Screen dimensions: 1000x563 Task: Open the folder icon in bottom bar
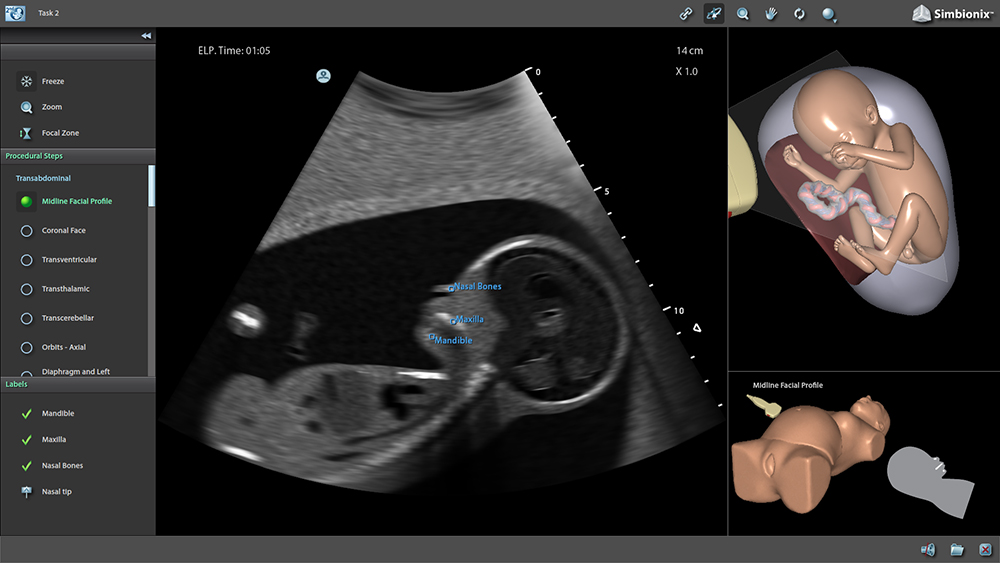click(x=957, y=549)
